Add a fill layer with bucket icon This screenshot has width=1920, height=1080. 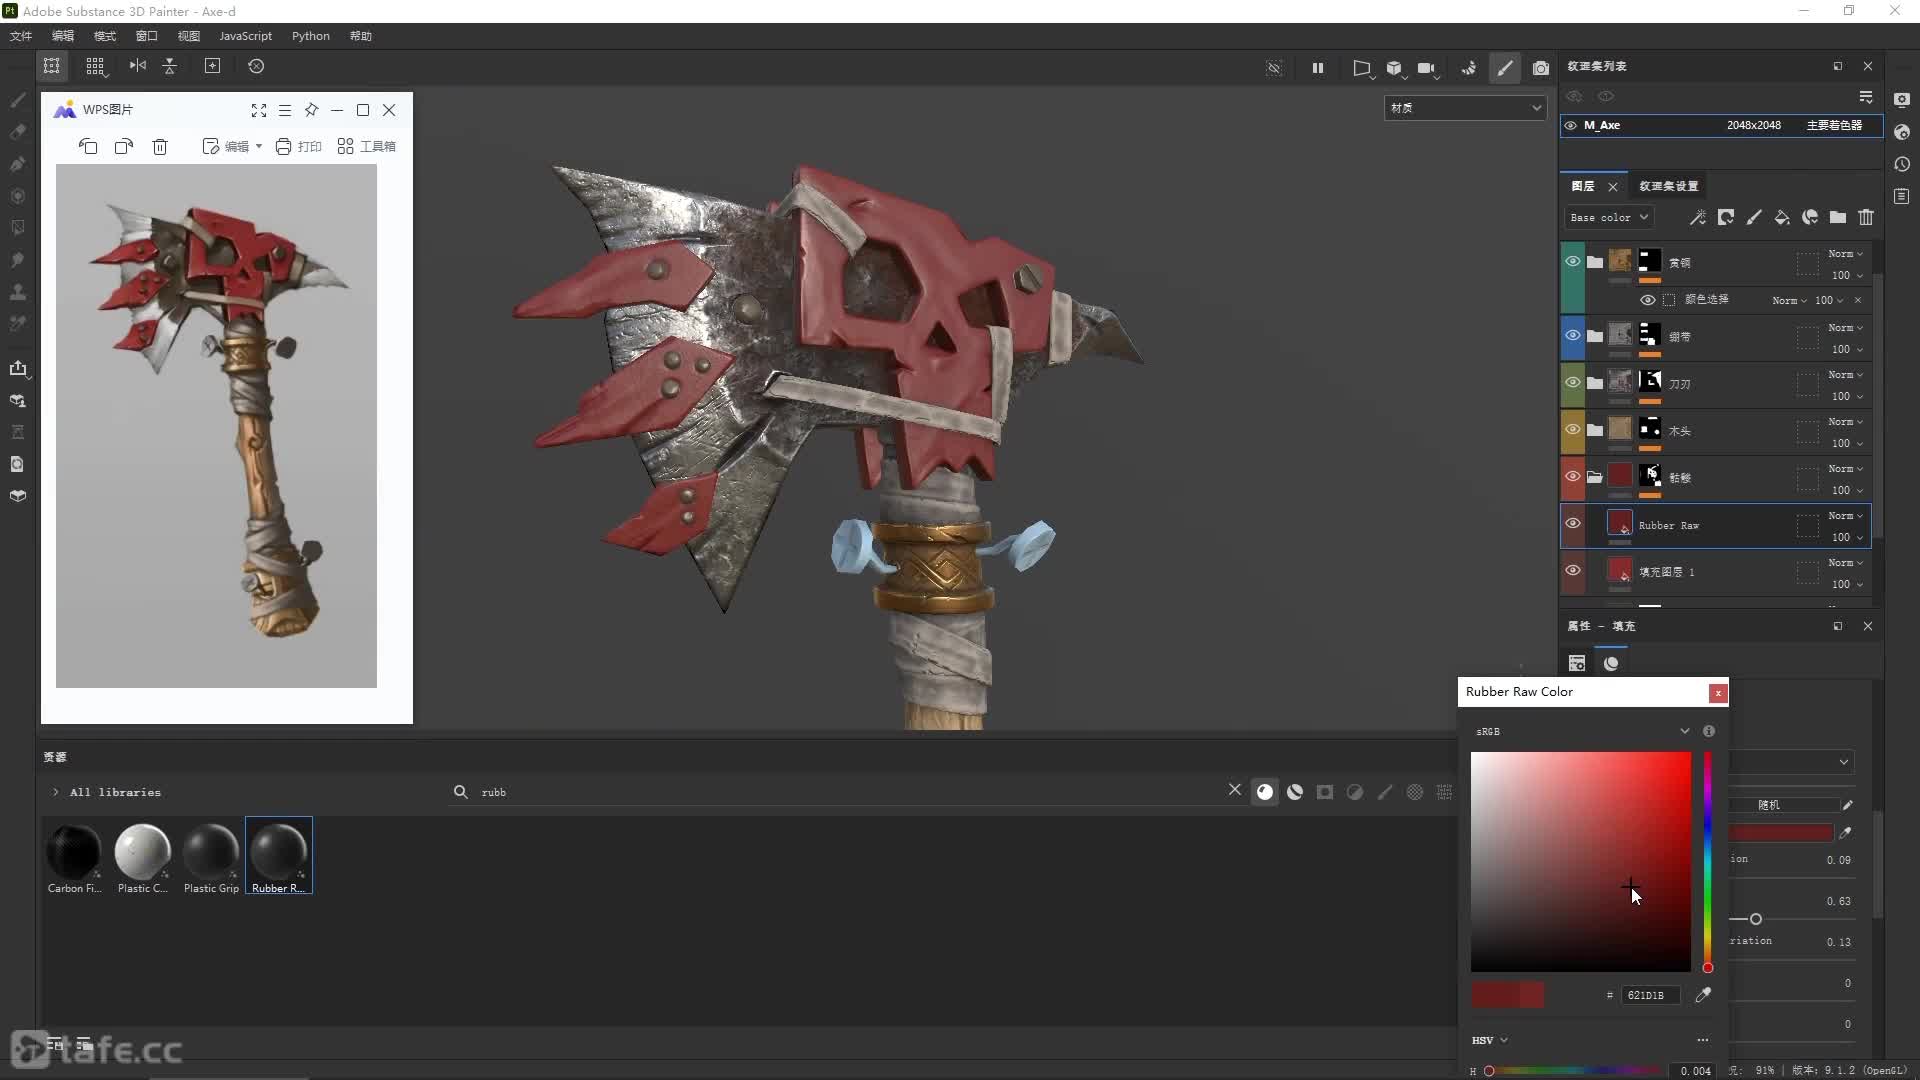tap(1782, 217)
